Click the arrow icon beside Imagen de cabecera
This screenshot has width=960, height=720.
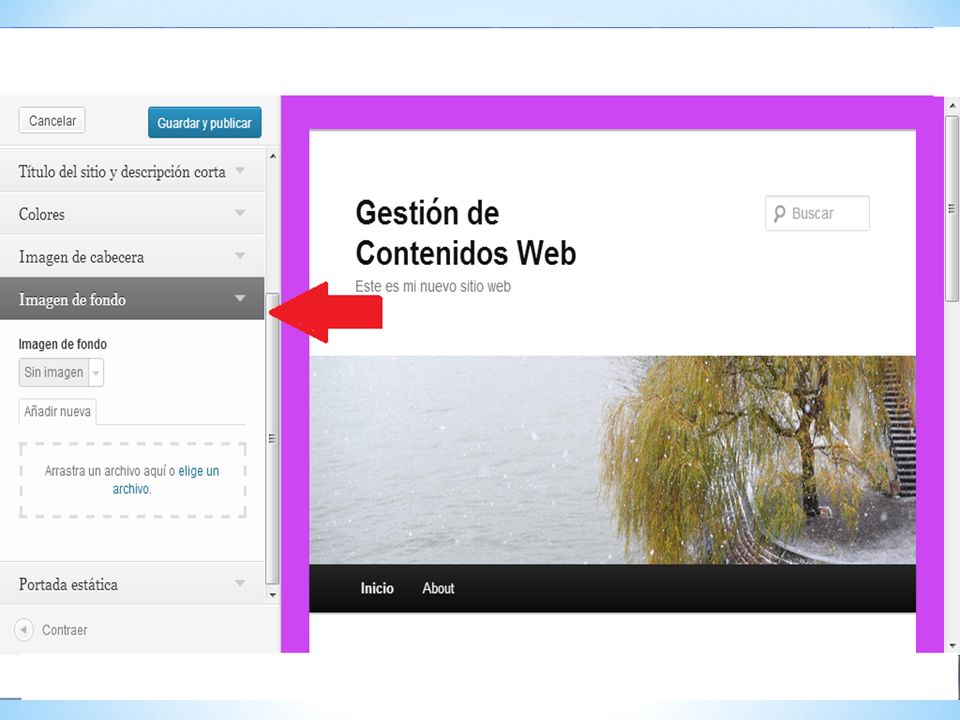(240, 255)
